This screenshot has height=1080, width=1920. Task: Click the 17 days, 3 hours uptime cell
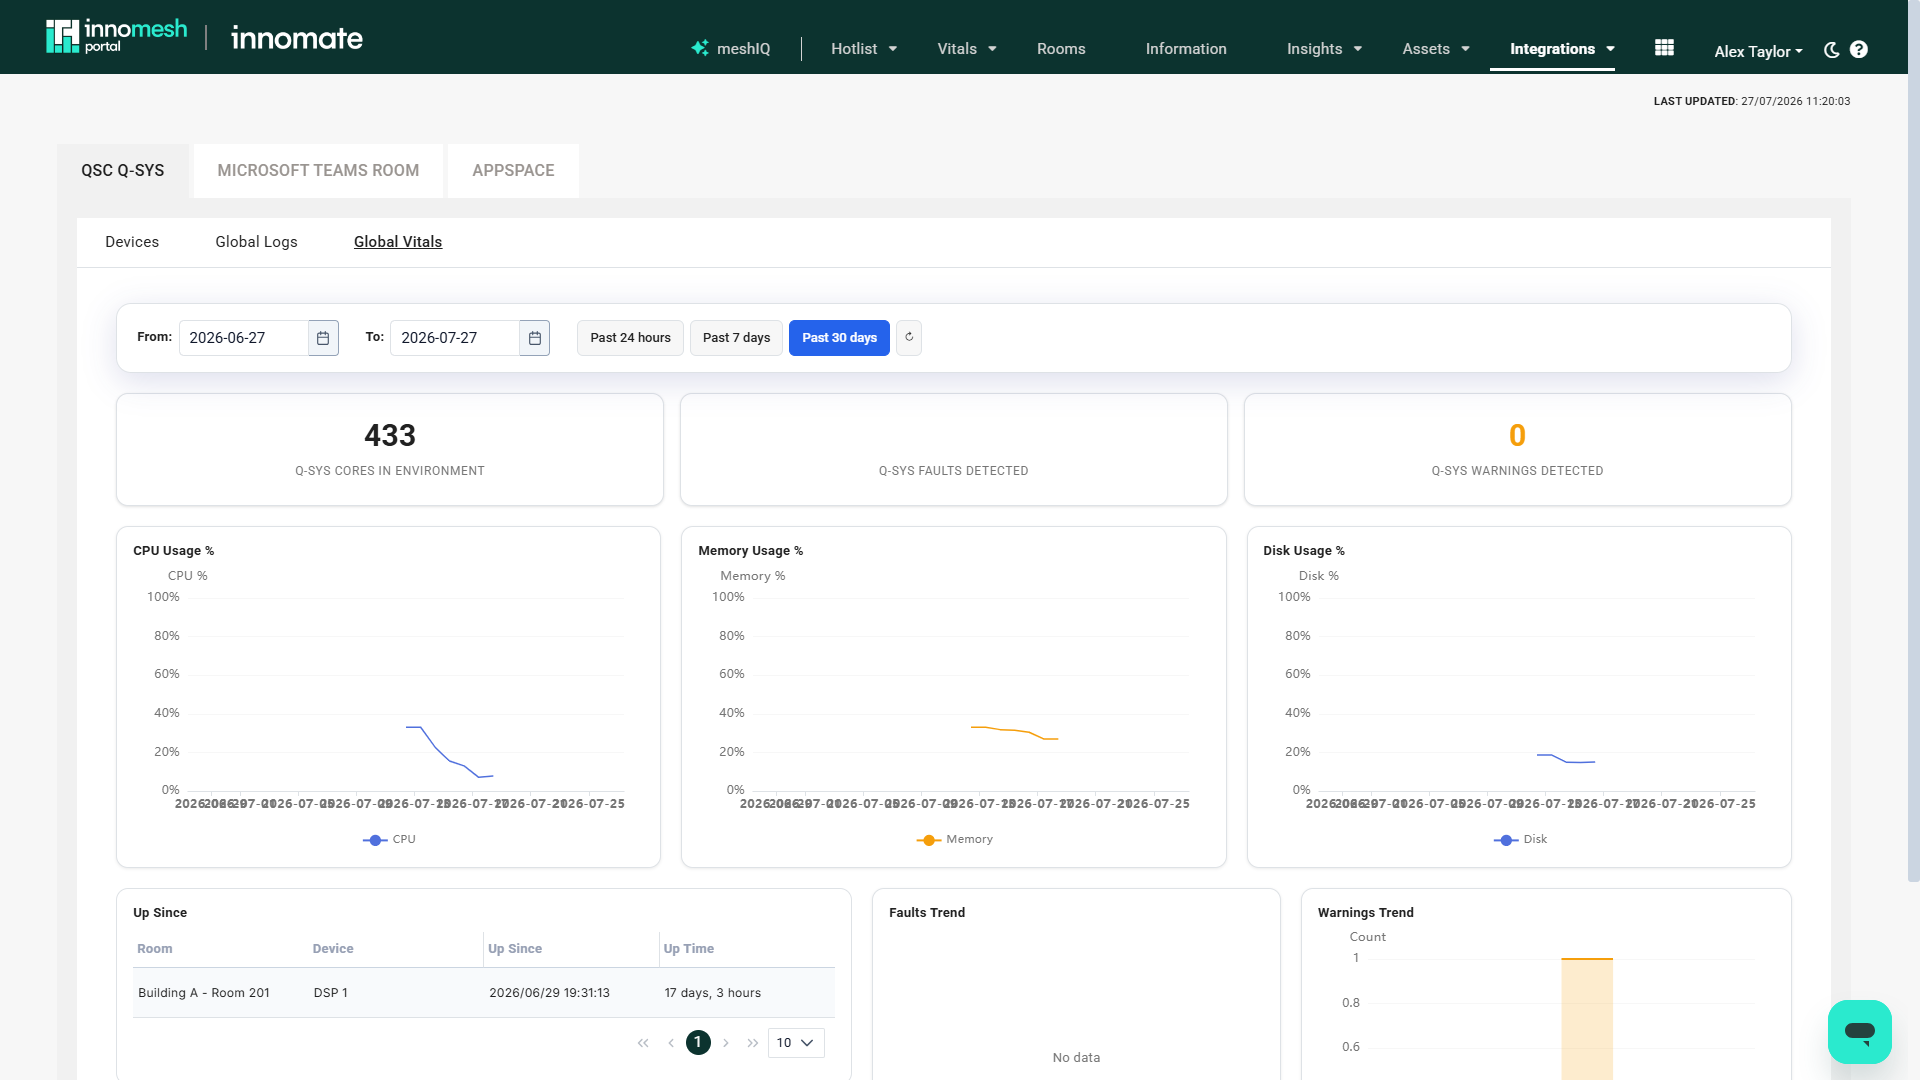point(713,993)
